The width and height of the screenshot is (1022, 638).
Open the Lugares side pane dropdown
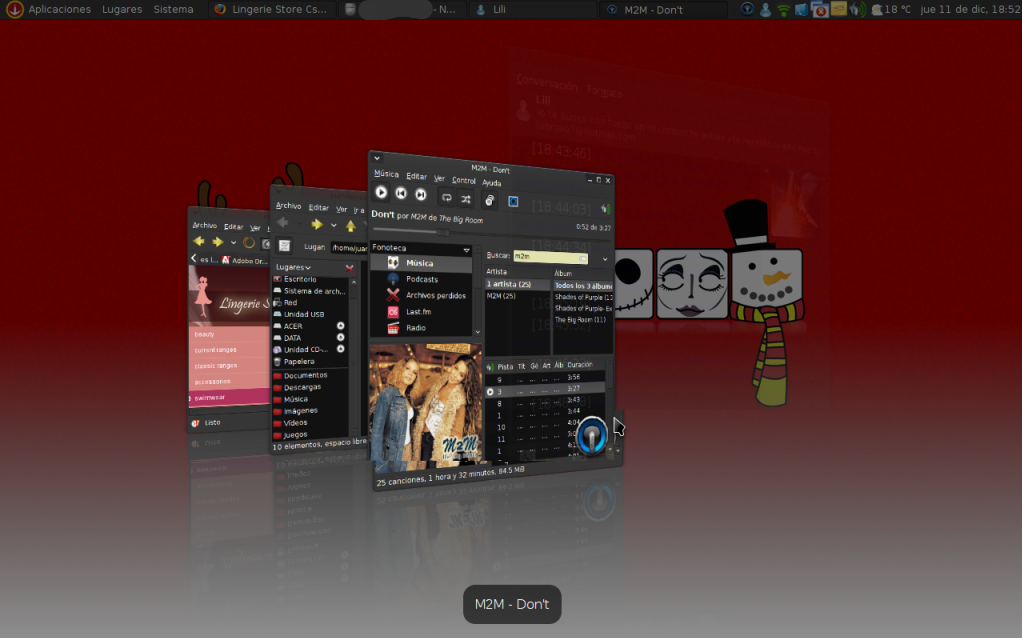point(293,267)
